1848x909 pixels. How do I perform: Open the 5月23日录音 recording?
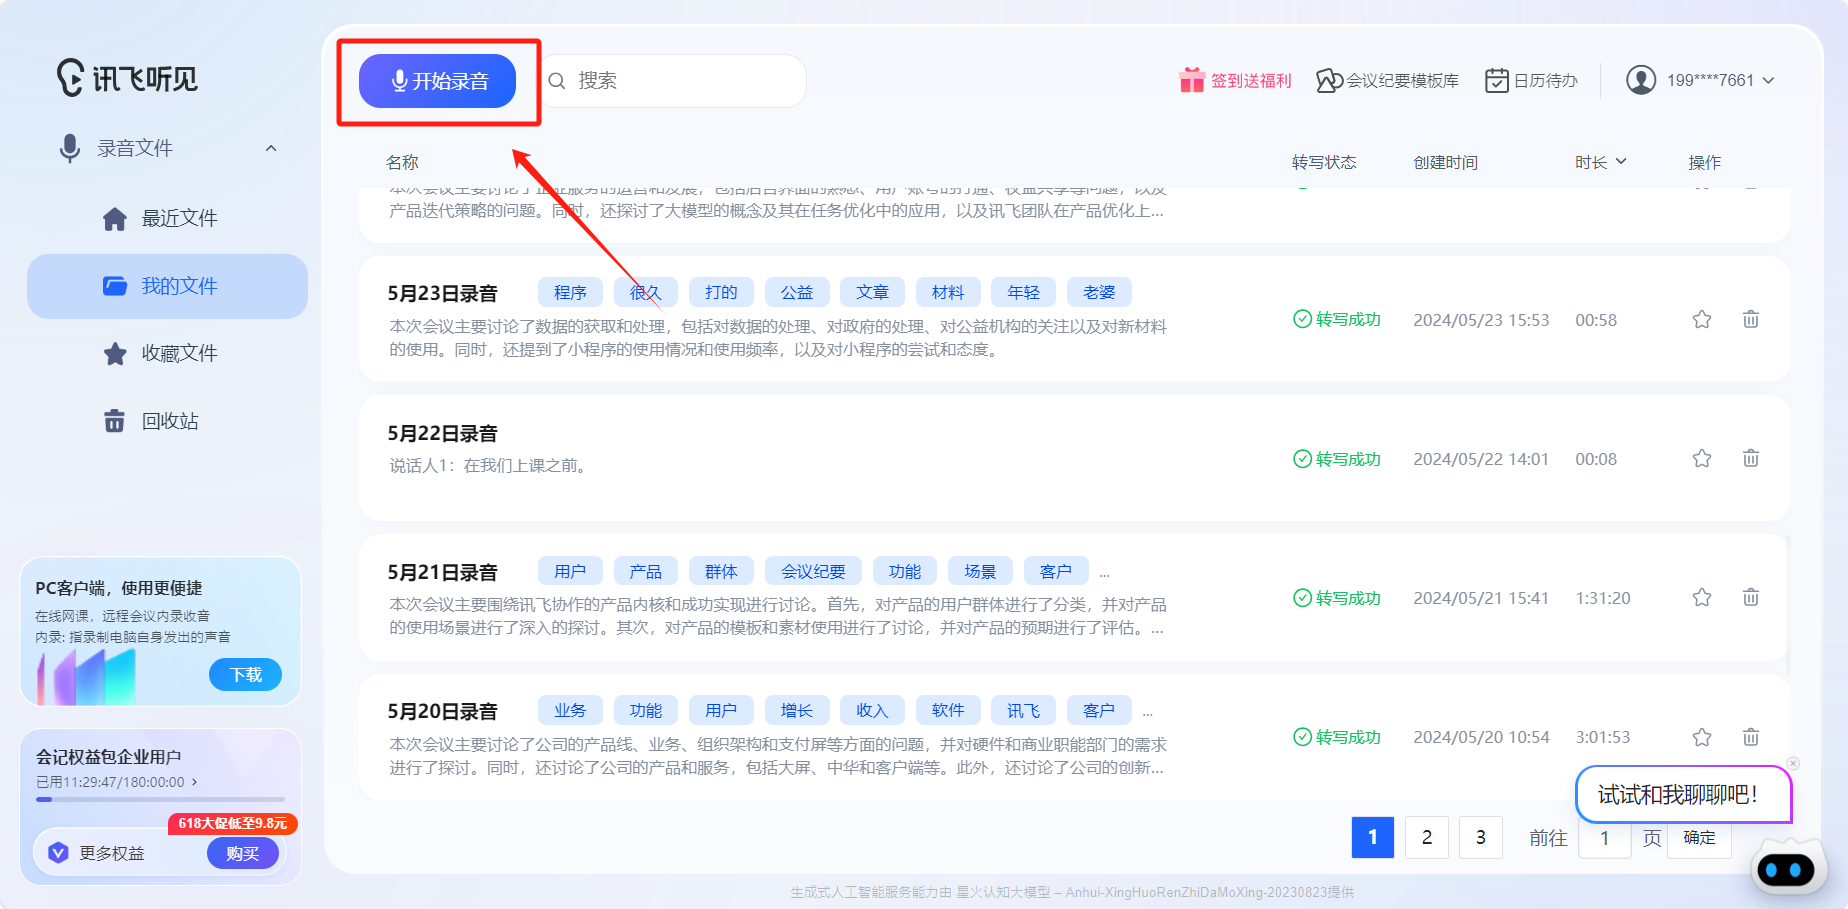pos(442,293)
